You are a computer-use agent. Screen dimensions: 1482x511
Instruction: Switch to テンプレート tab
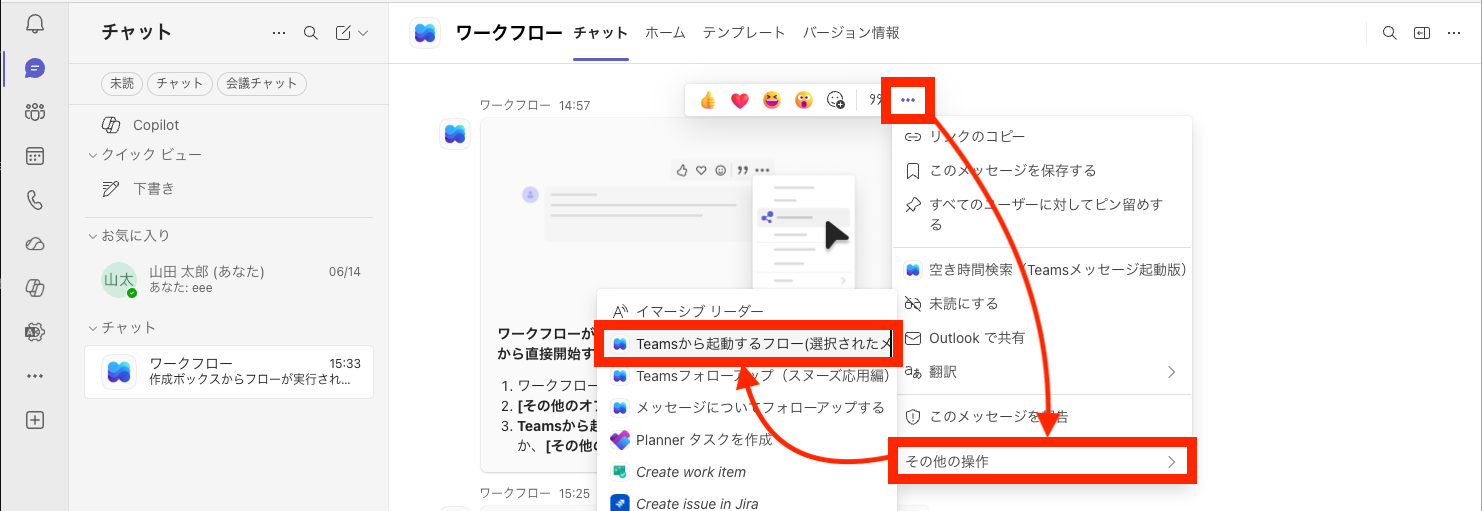click(744, 33)
